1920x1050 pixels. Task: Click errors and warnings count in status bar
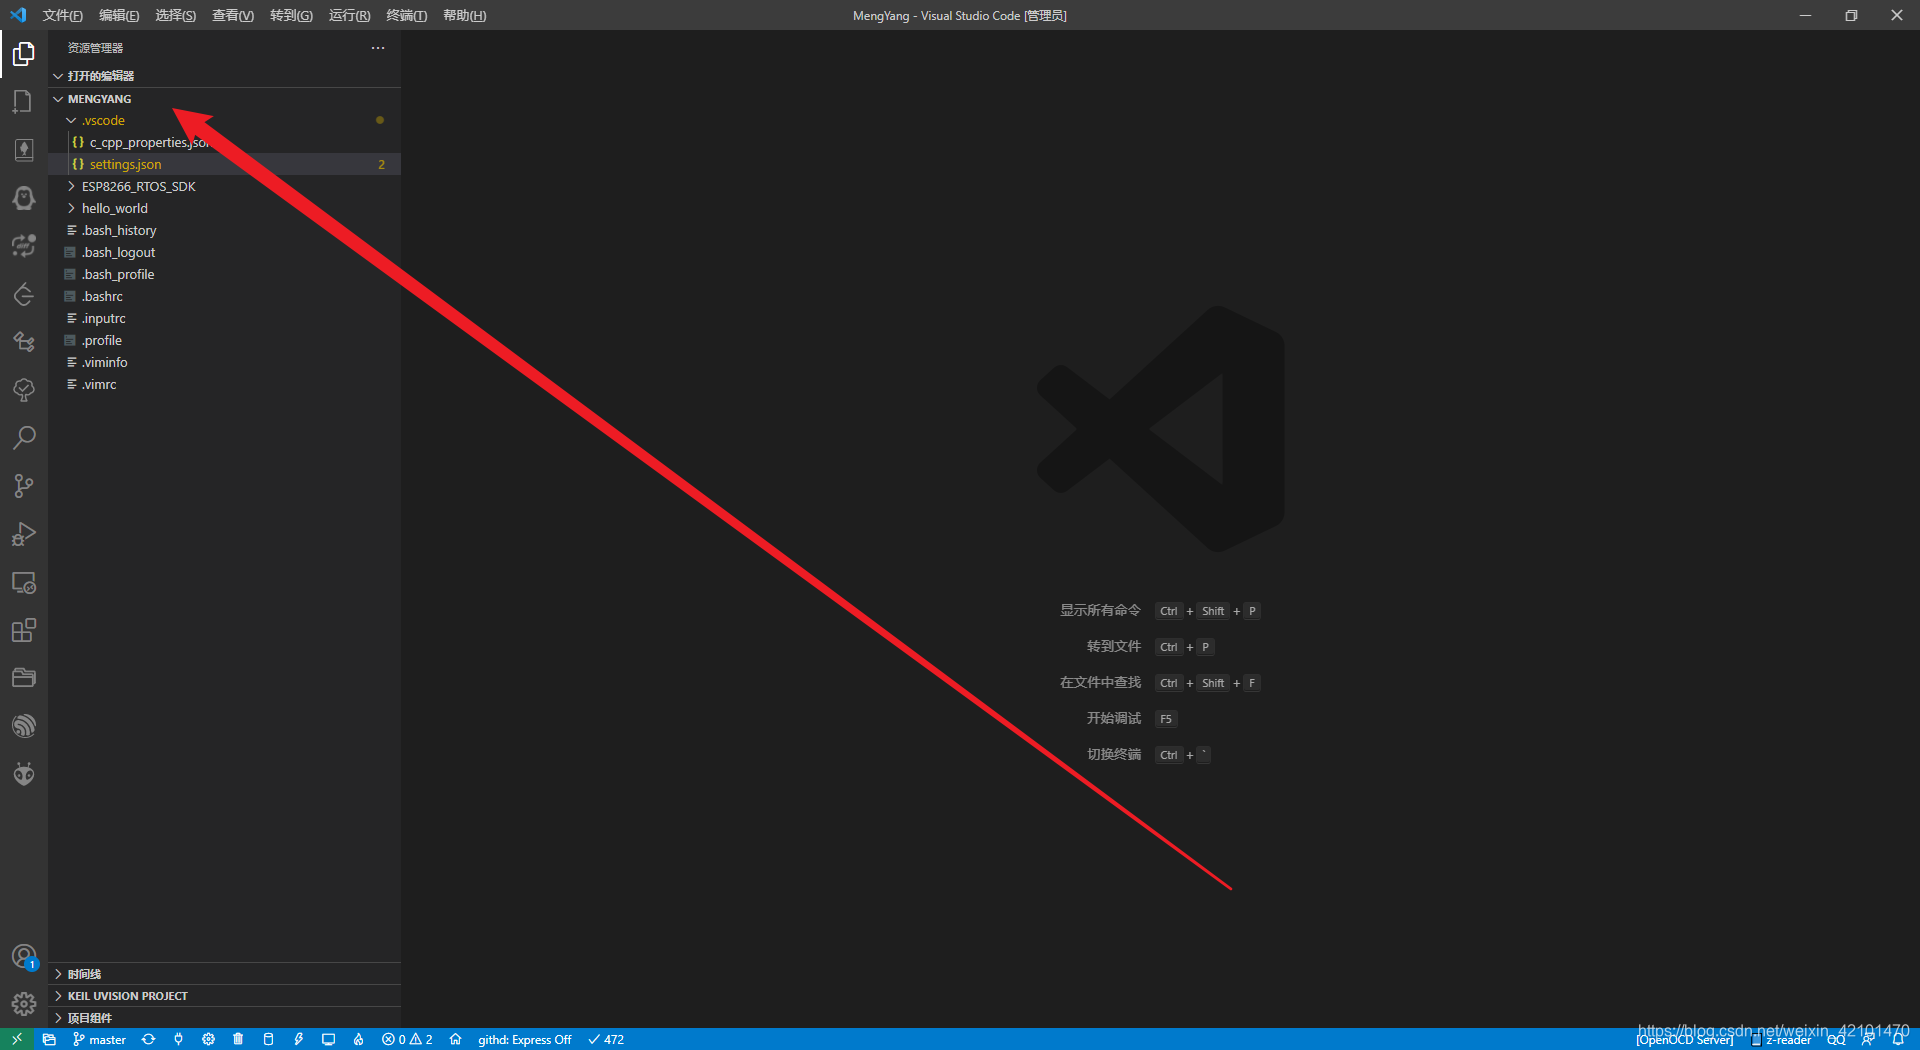407,1039
